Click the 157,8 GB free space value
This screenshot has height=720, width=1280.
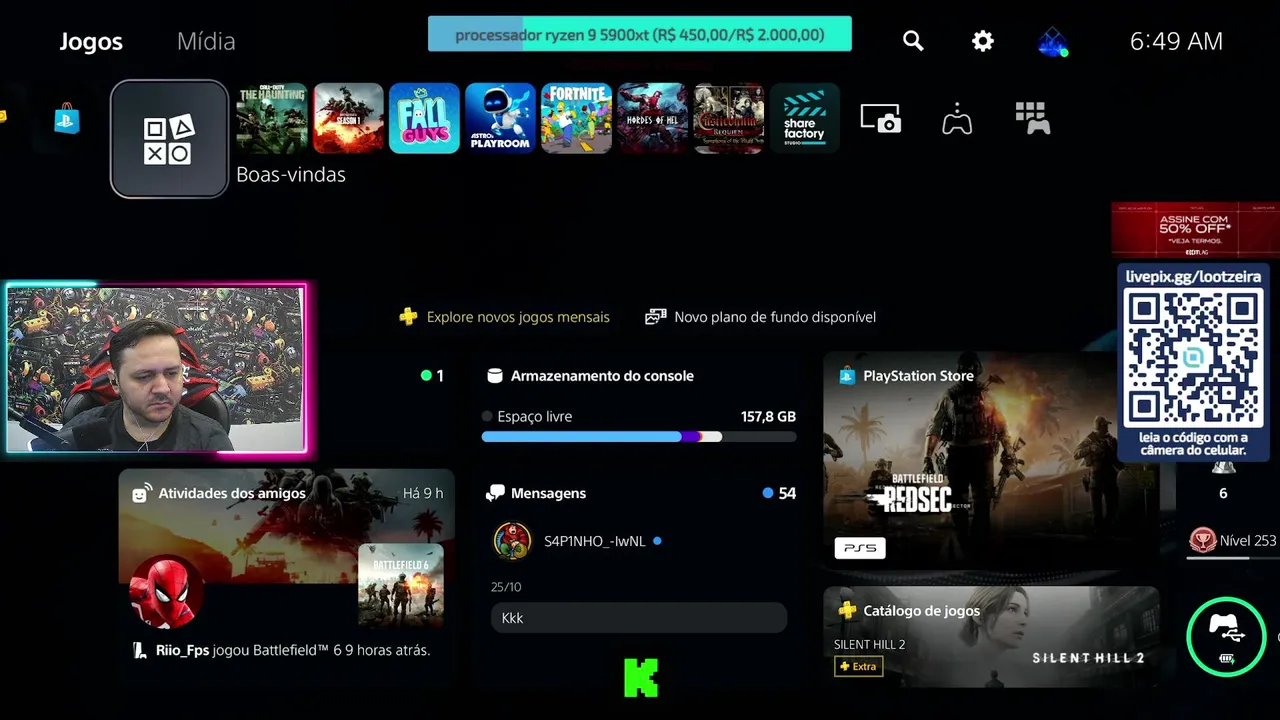coord(768,416)
